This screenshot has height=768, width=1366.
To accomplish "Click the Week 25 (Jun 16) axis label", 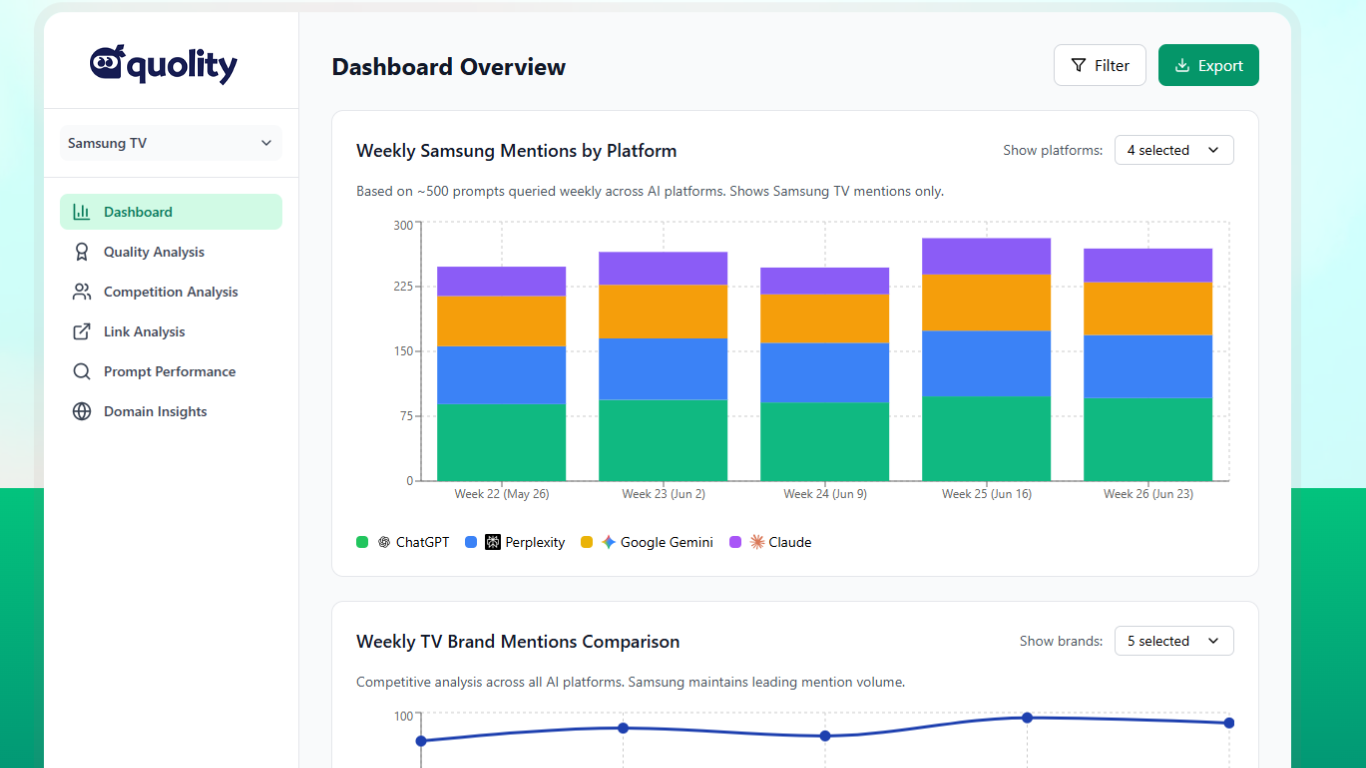I will click(987, 494).
